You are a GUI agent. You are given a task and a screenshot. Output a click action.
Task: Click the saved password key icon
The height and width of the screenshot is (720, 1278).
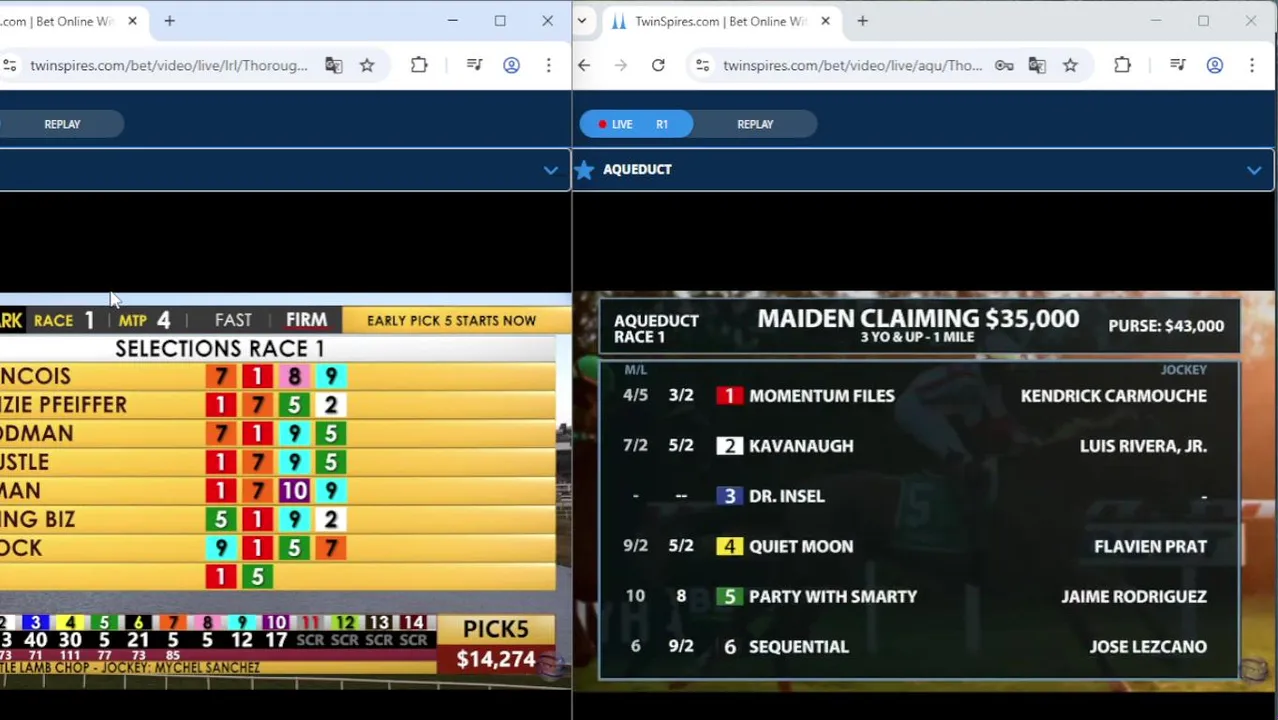[x=1004, y=65]
